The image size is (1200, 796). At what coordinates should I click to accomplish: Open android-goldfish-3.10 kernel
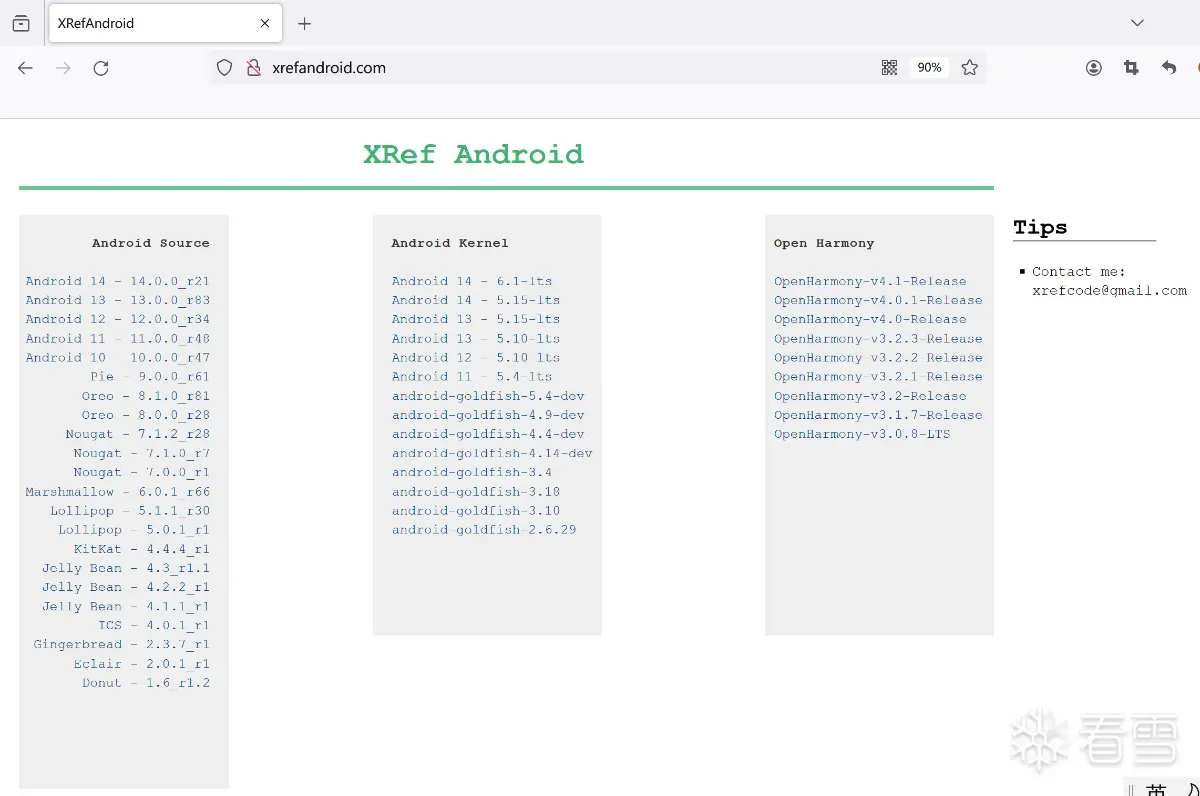[476, 511]
